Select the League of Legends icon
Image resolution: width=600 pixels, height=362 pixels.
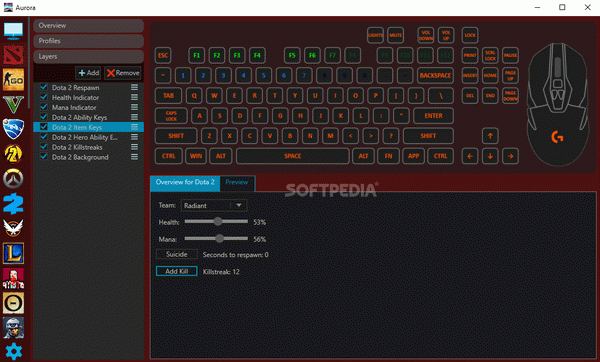pos(13,253)
